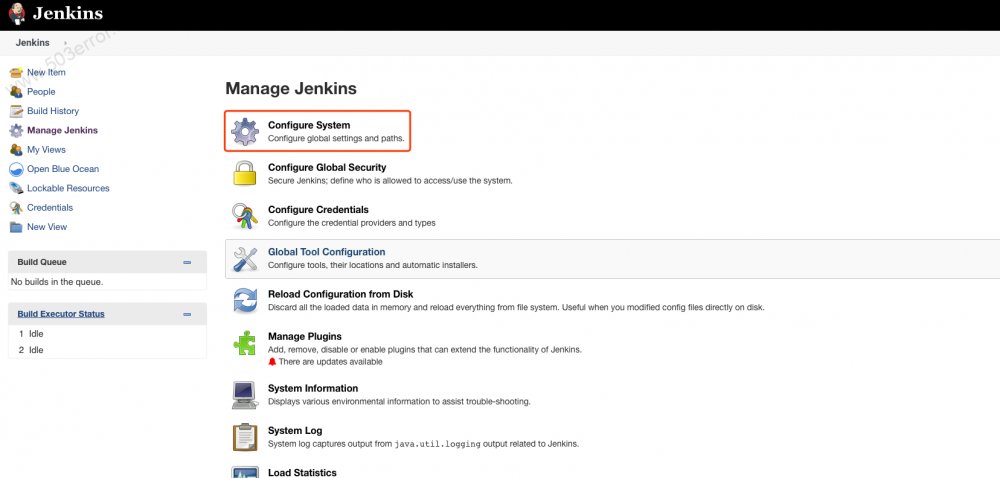Click the executor 2 Idle row
The image size is (1000, 478).
(x=107, y=350)
